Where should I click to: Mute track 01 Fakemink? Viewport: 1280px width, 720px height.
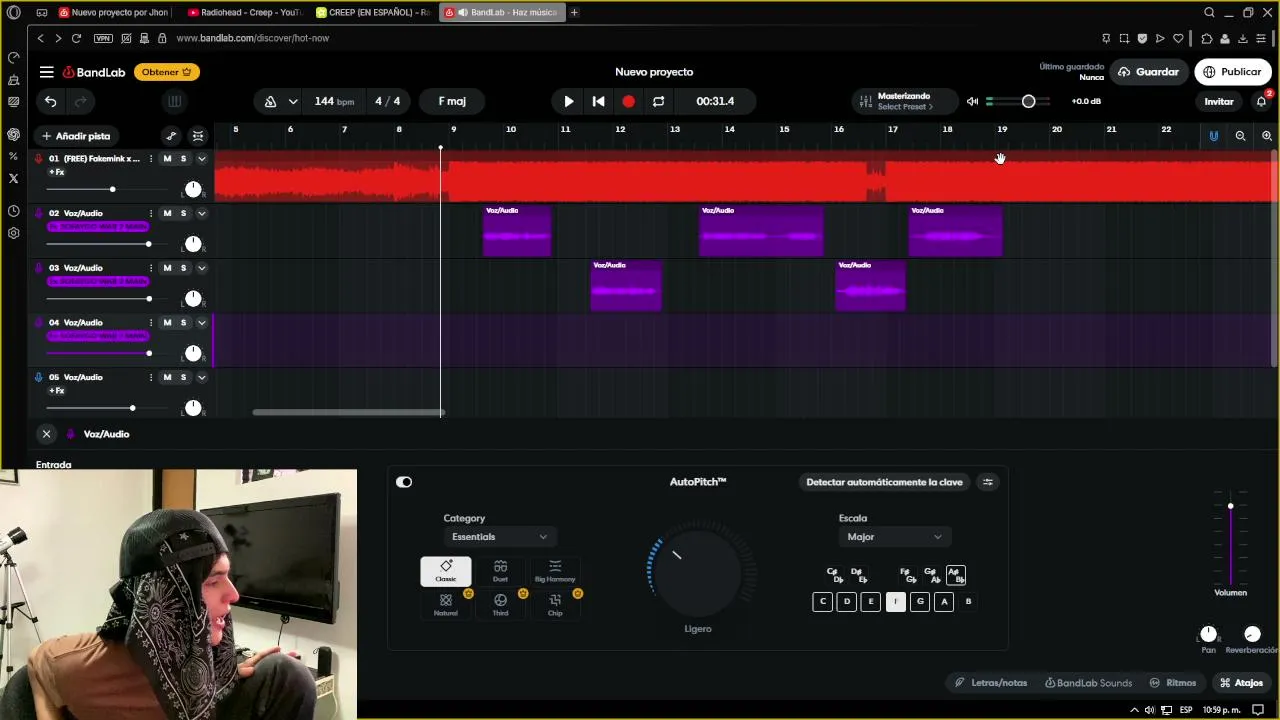[x=167, y=159]
